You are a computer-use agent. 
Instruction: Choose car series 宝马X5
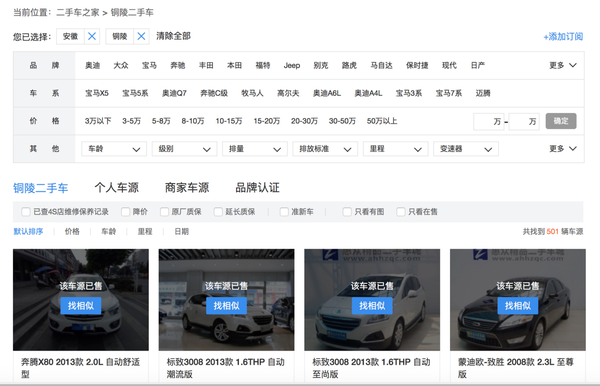tap(97, 93)
